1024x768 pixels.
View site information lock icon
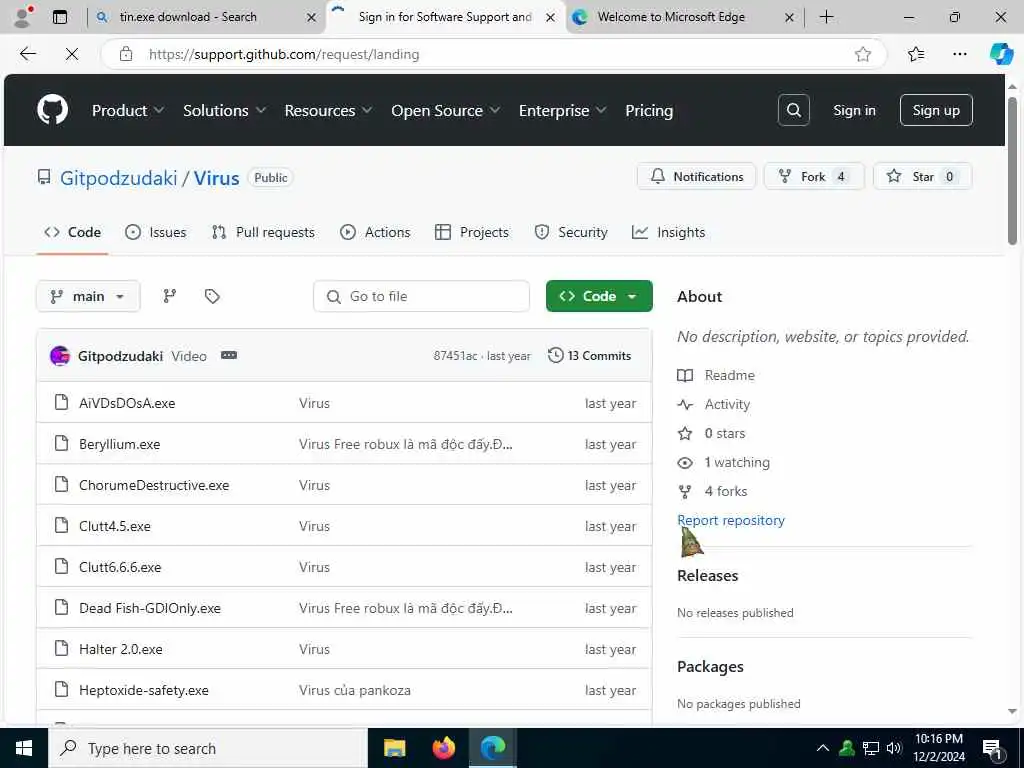coord(126,54)
